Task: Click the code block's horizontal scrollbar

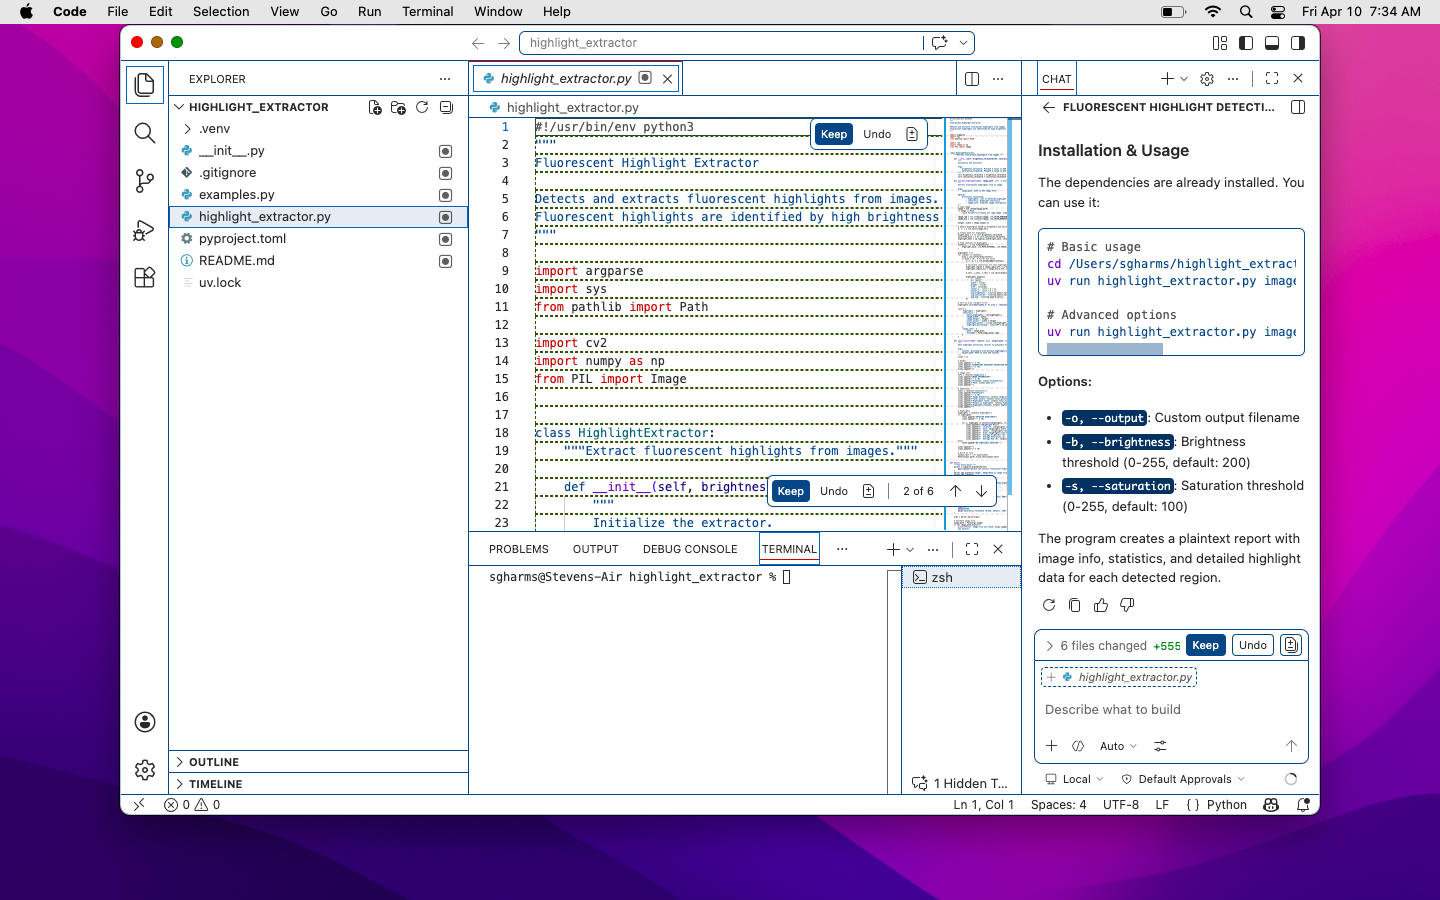Action: pos(1103,348)
